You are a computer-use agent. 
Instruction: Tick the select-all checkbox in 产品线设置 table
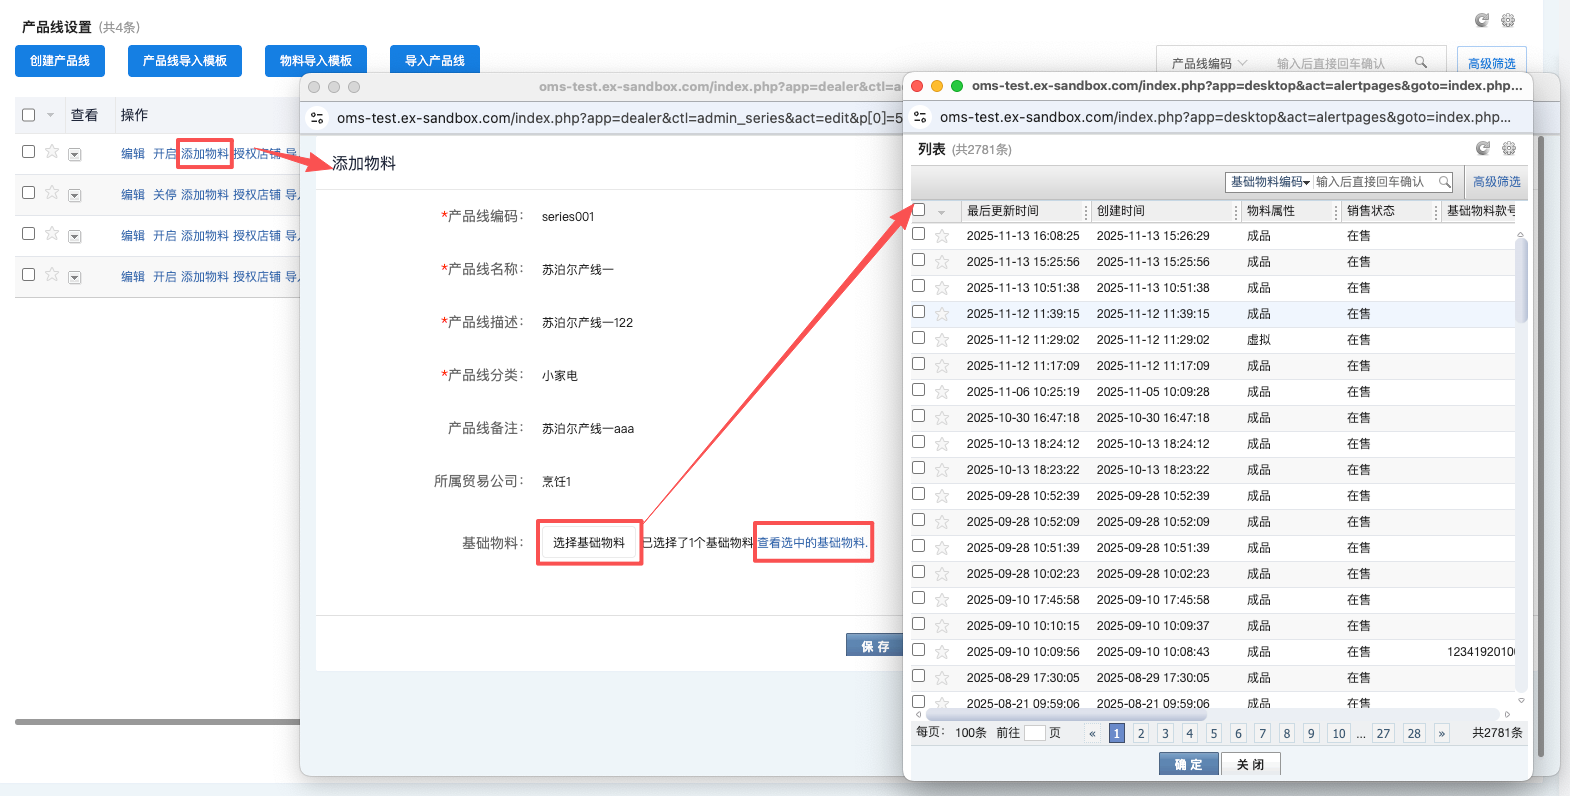pyautogui.click(x=28, y=115)
